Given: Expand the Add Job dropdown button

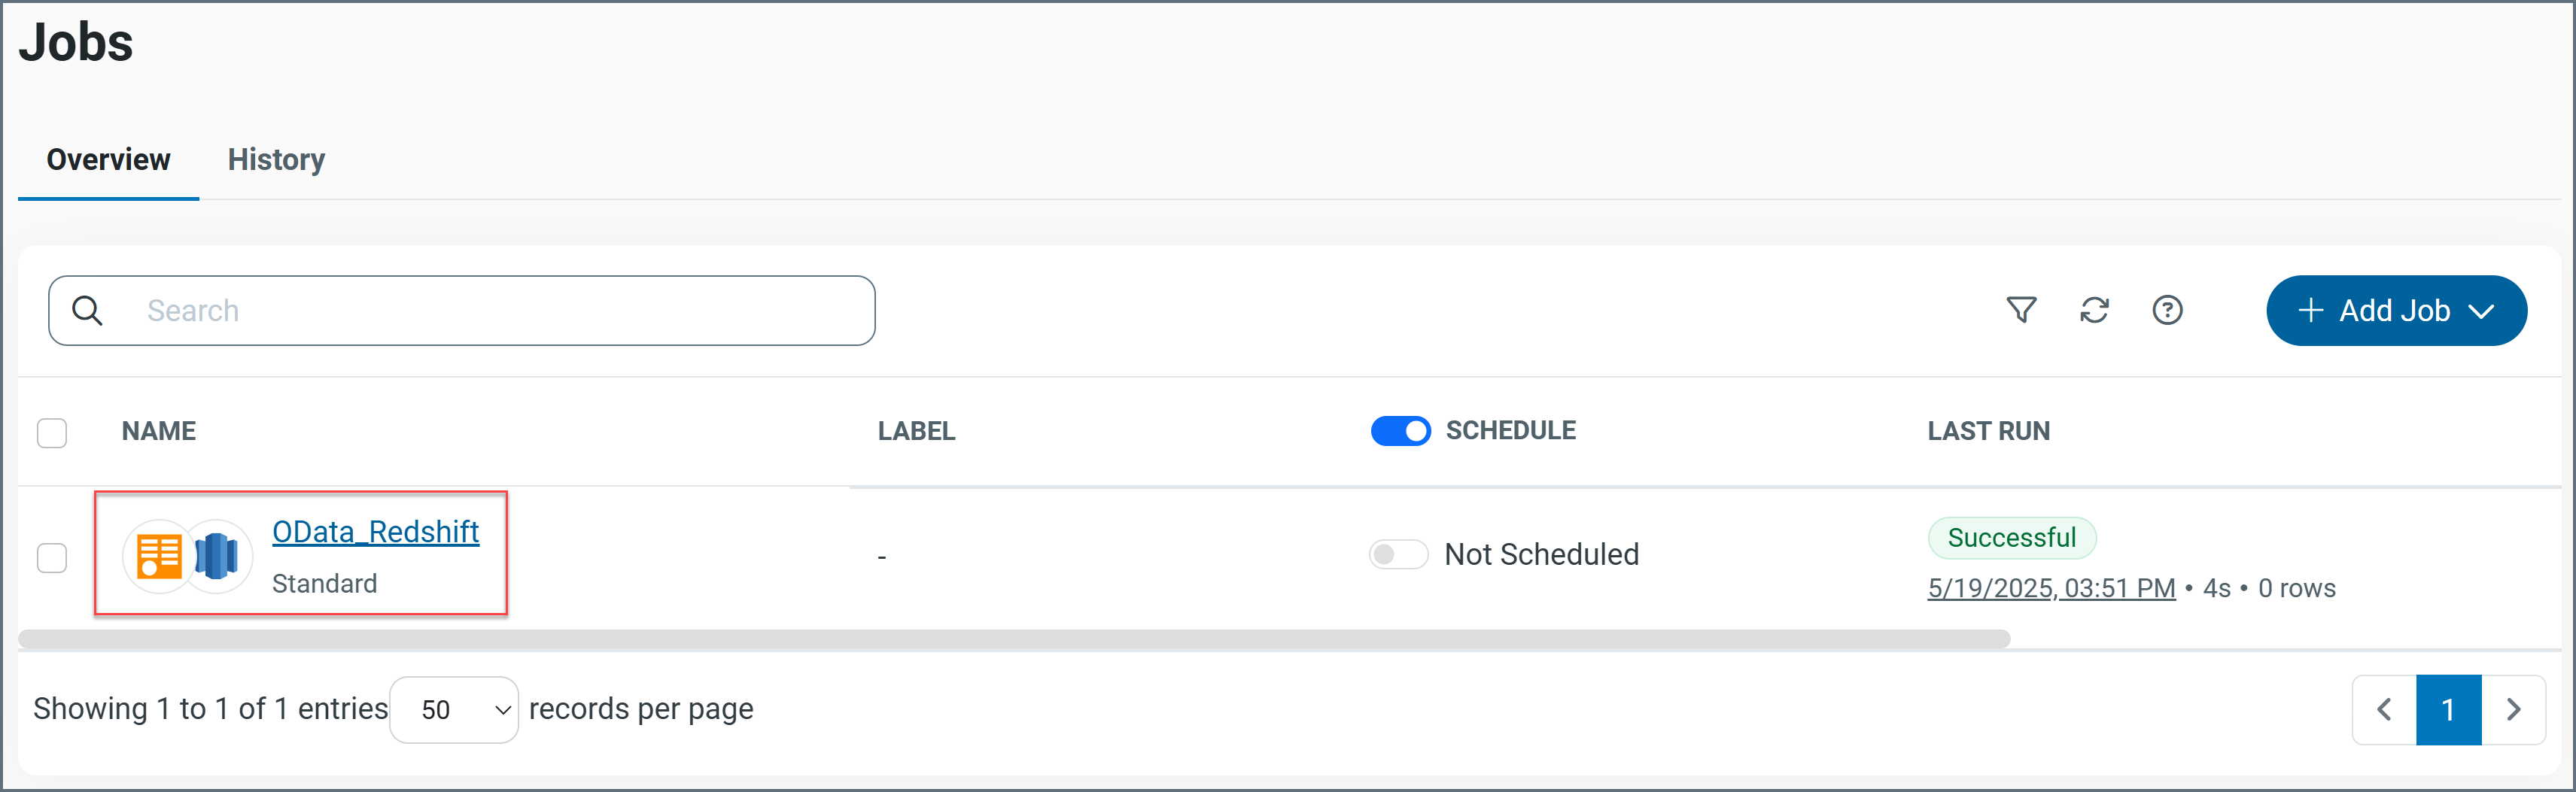Looking at the screenshot, I should [x=2396, y=311].
